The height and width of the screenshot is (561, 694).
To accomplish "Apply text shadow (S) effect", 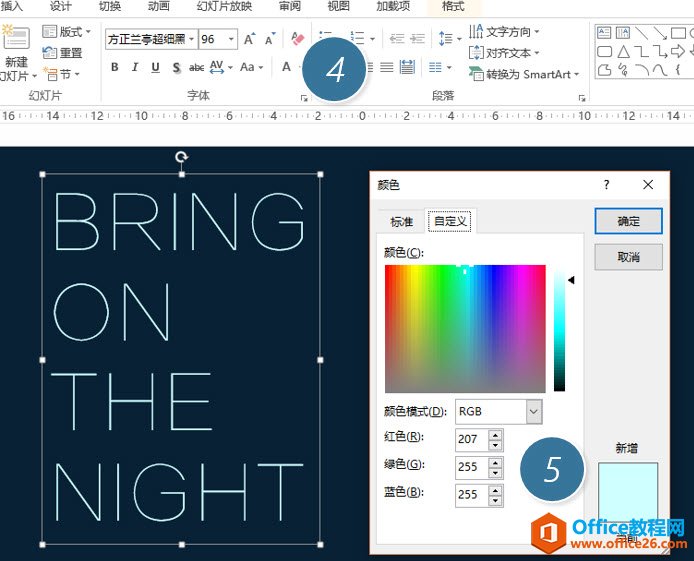I will point(176,68).
